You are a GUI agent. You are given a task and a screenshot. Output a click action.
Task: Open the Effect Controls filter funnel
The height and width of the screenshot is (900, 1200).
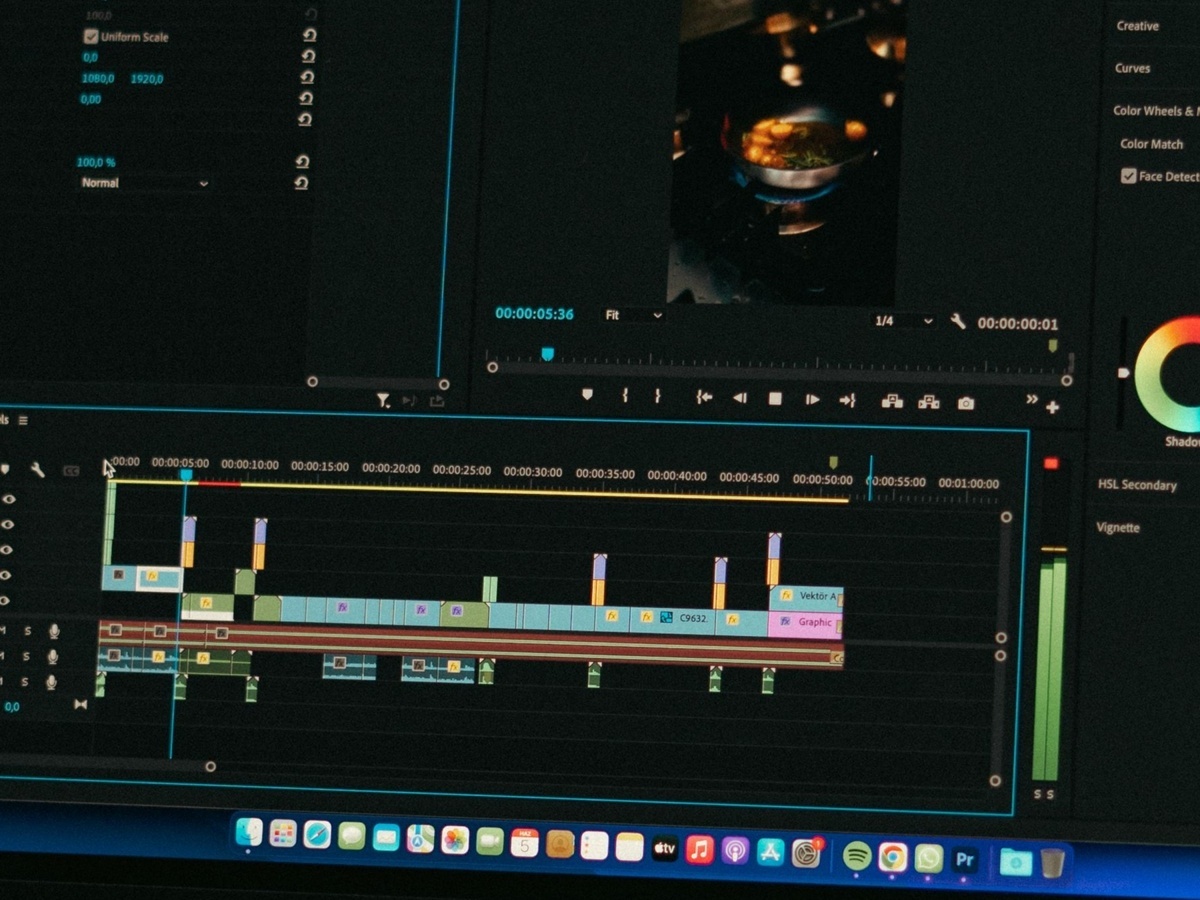[383, 401]
